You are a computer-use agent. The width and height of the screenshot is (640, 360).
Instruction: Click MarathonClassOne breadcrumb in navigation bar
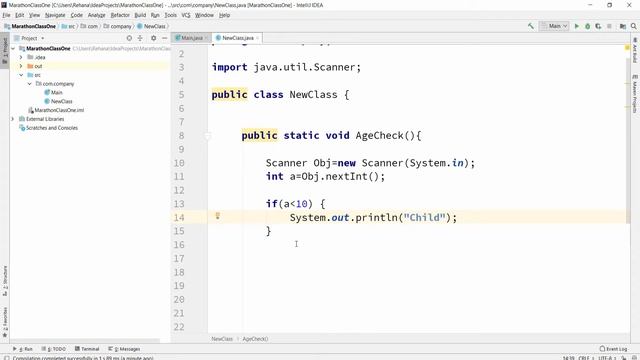point(30,26)
